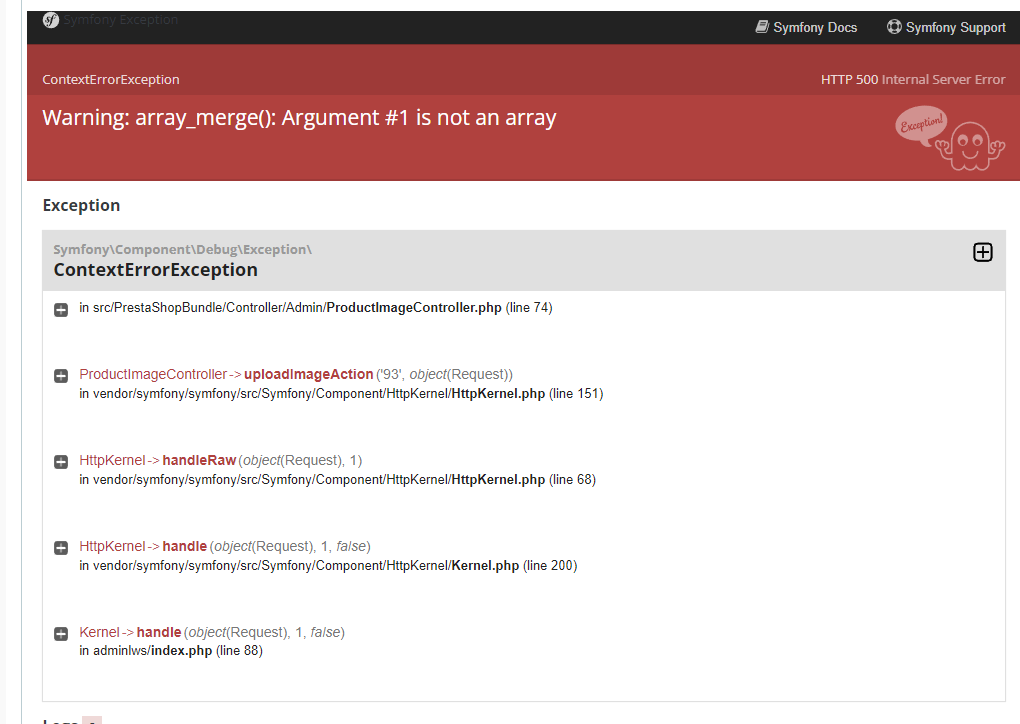Collapse the uploadImageAction trace entry
This screenshot has height=724, width=1020.
coord(61,376)
